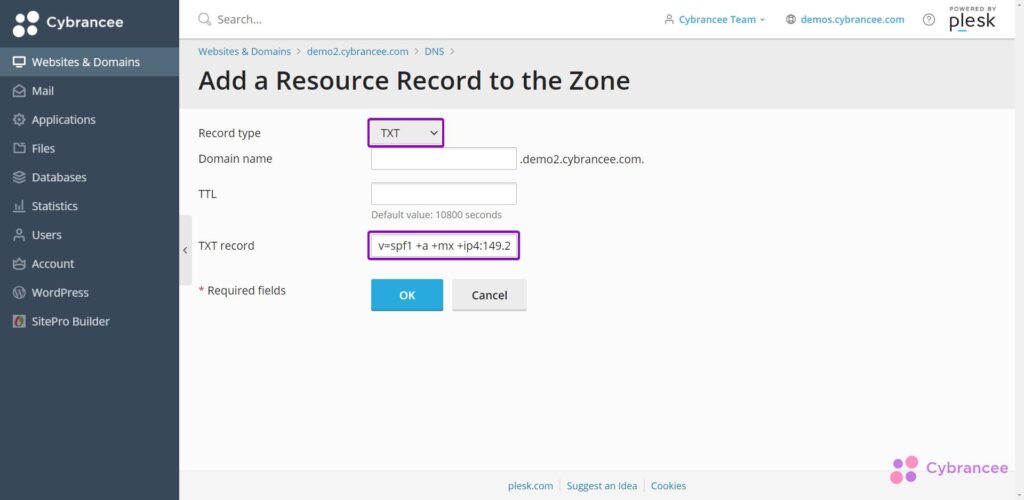Screen dimensions: 1024x500
Task: Click the Statistics bar chart icon
Action: pos(19,206)
